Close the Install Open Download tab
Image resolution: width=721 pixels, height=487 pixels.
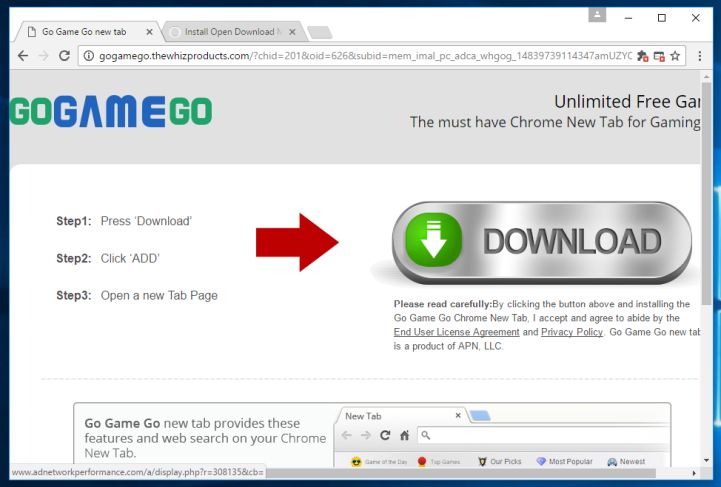click(x=292, y=32)
